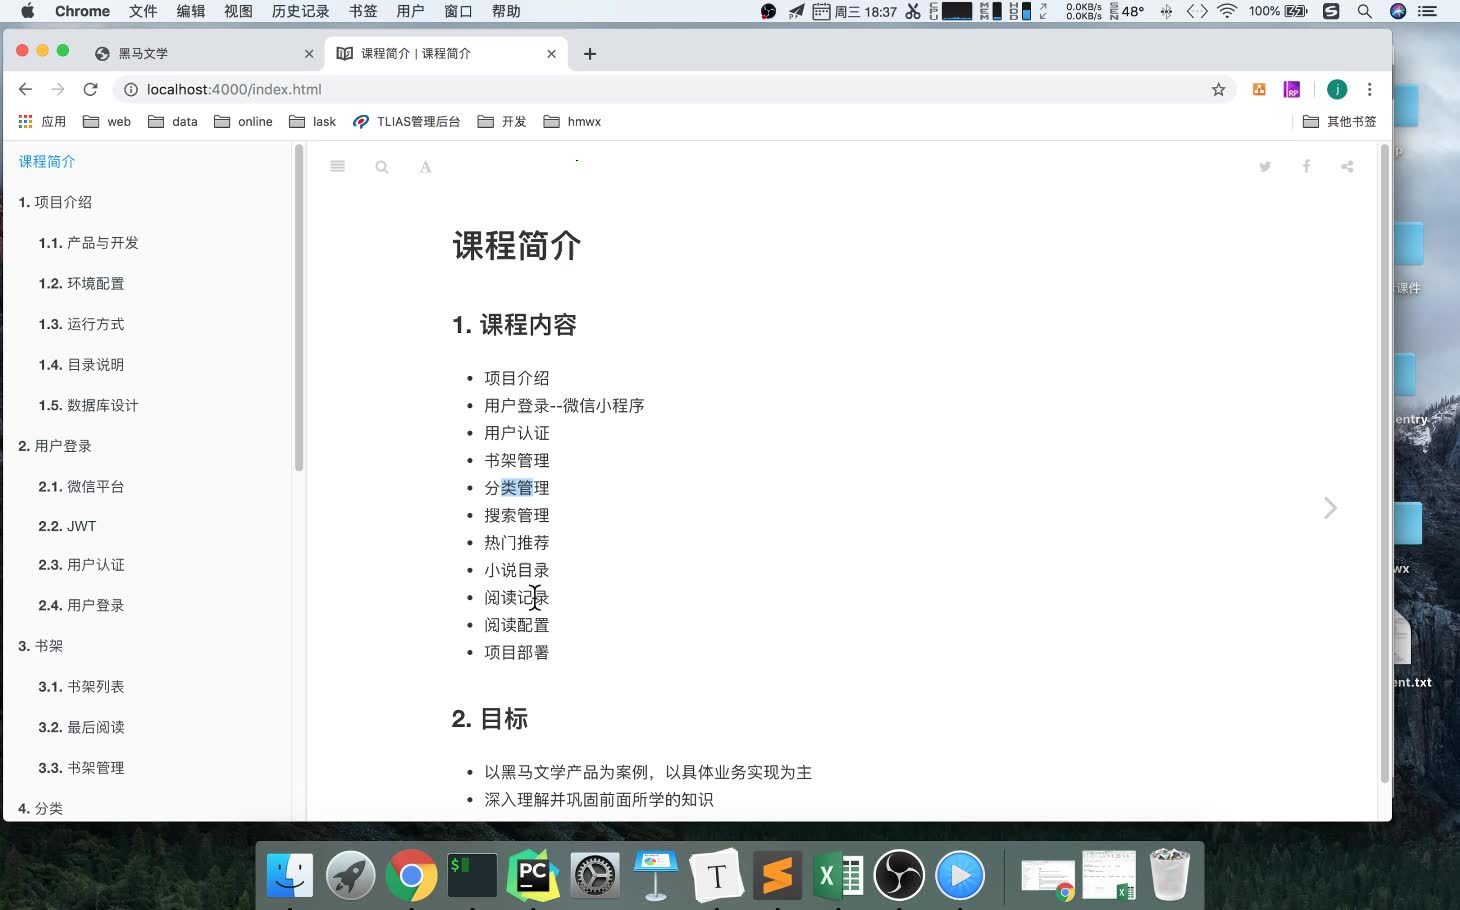
Task: Open the Chrome three-dot menu
Action: click(1369, 89)
